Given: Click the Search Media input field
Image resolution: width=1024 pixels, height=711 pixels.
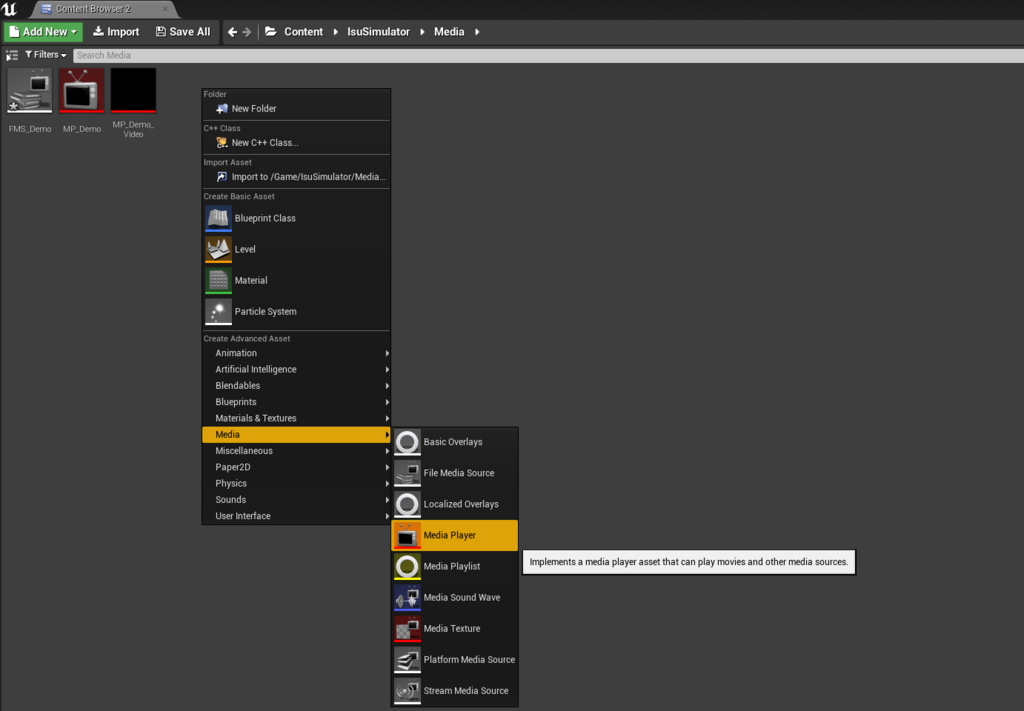Looking at the screenshot, I should tap(548, 55).
